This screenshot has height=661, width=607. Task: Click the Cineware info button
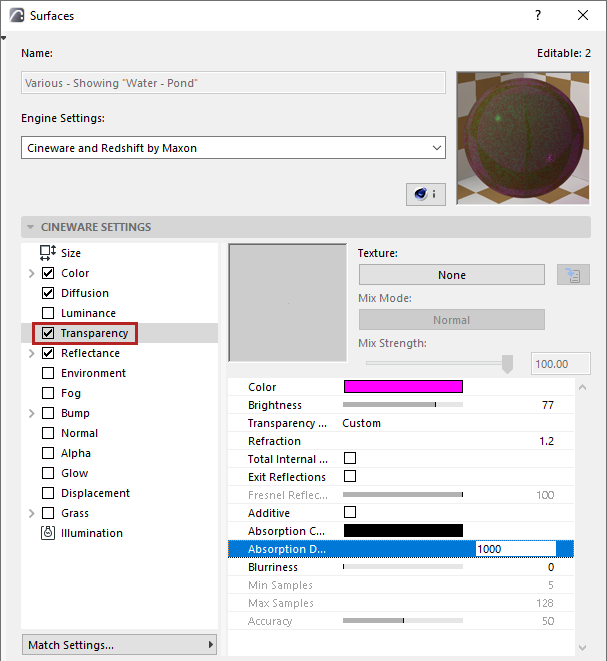pyautogui.click(x=425, y=194)
